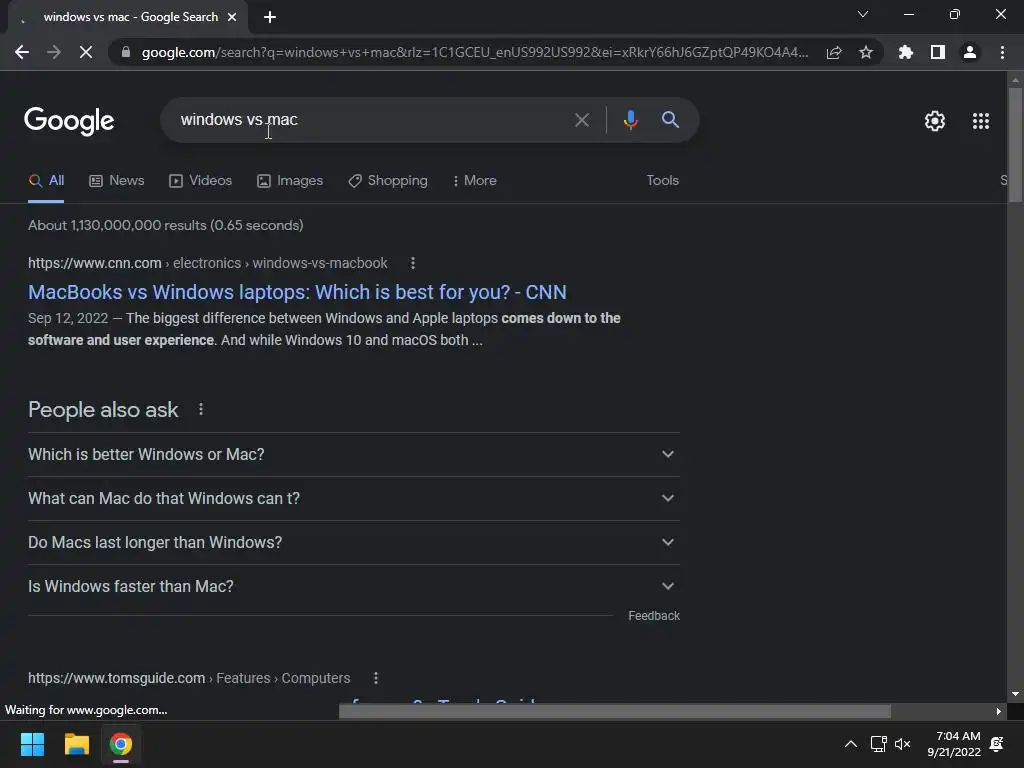The height and width of the screenshot is (768, 1024).
Task: Go to the Google logo homepage
Action: [x=69, y=121]
